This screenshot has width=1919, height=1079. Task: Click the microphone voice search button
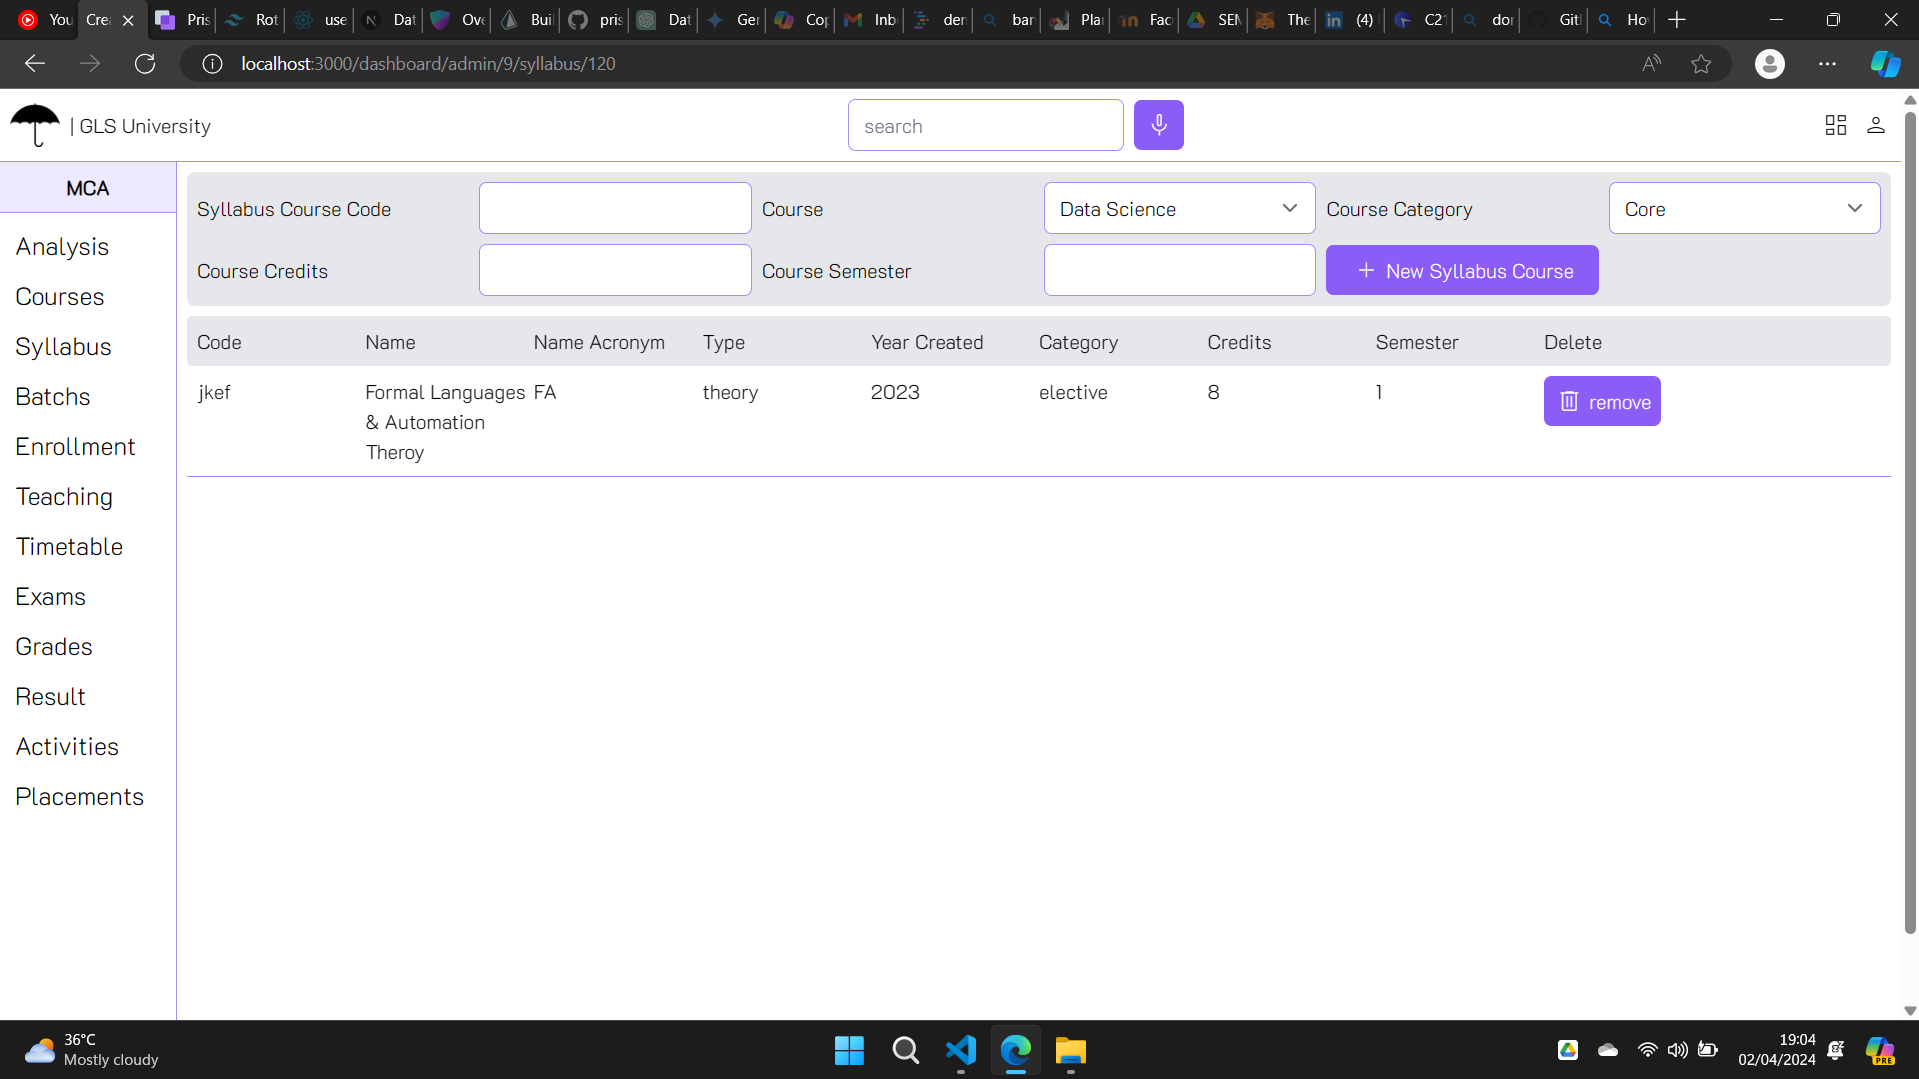(1158, 125)
